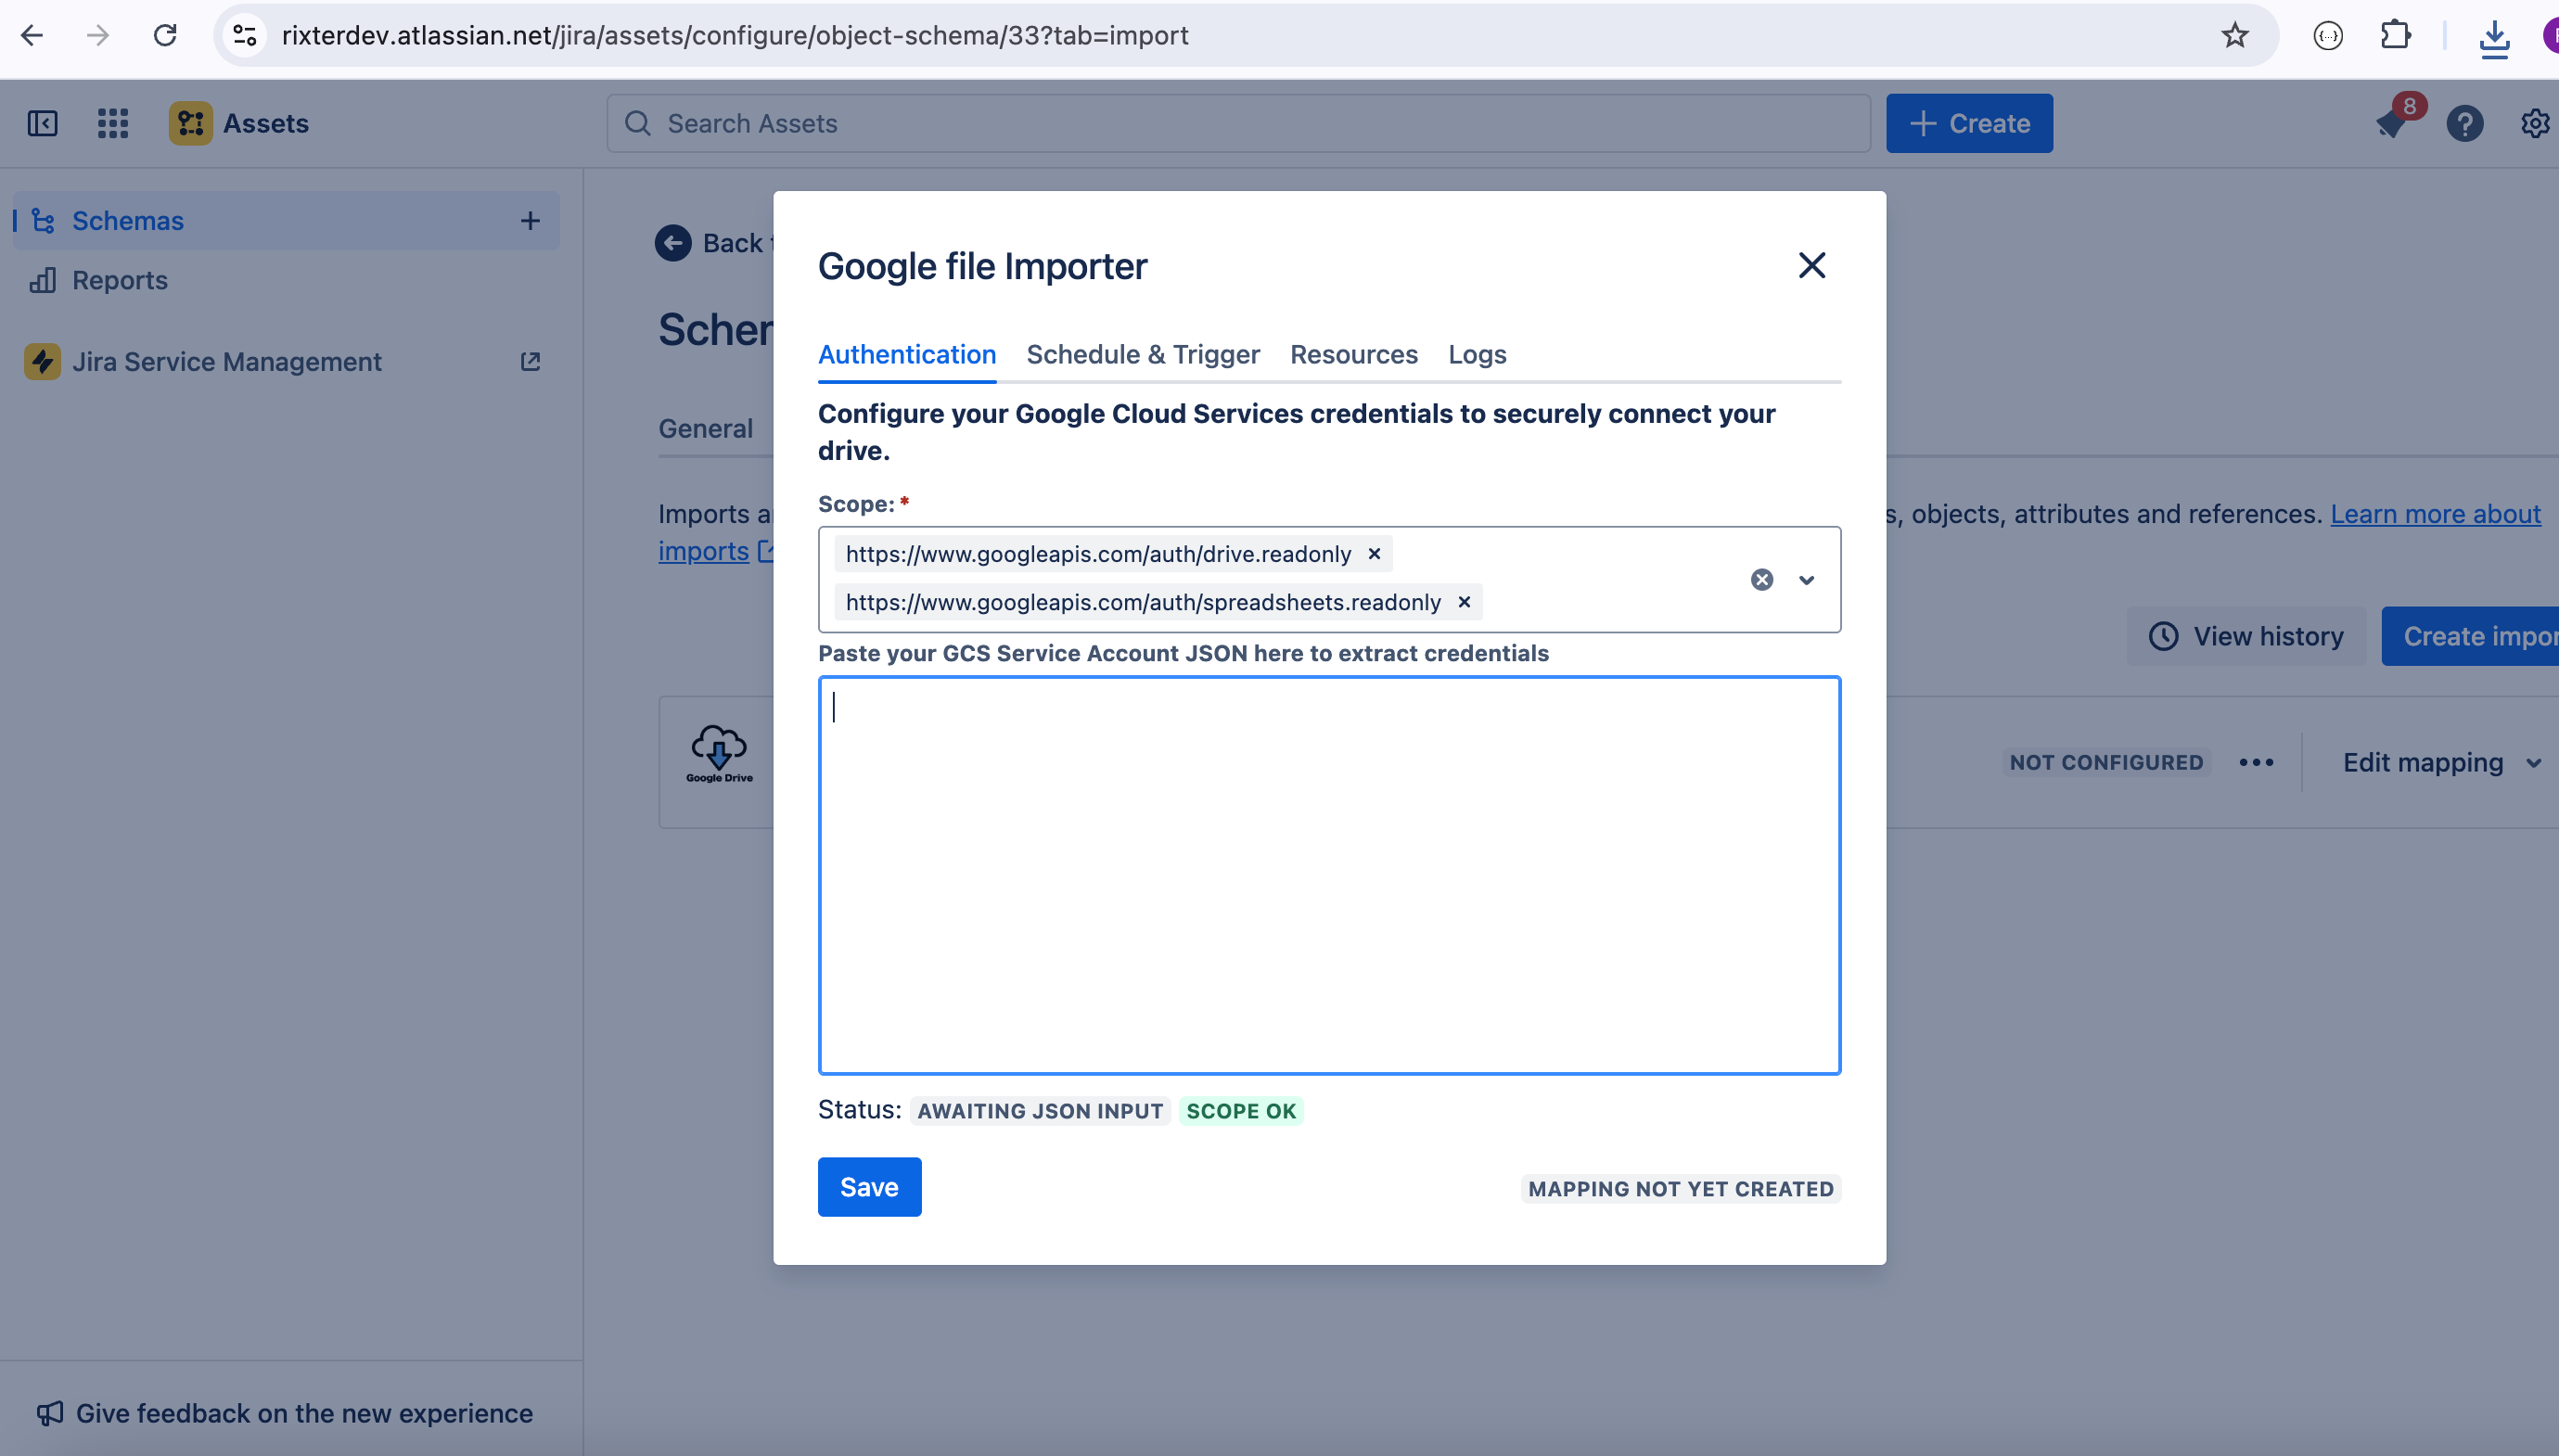Click the Schemas tree icon
The height and width of the screenshot is (1456, 2559).
pos(41,220)
